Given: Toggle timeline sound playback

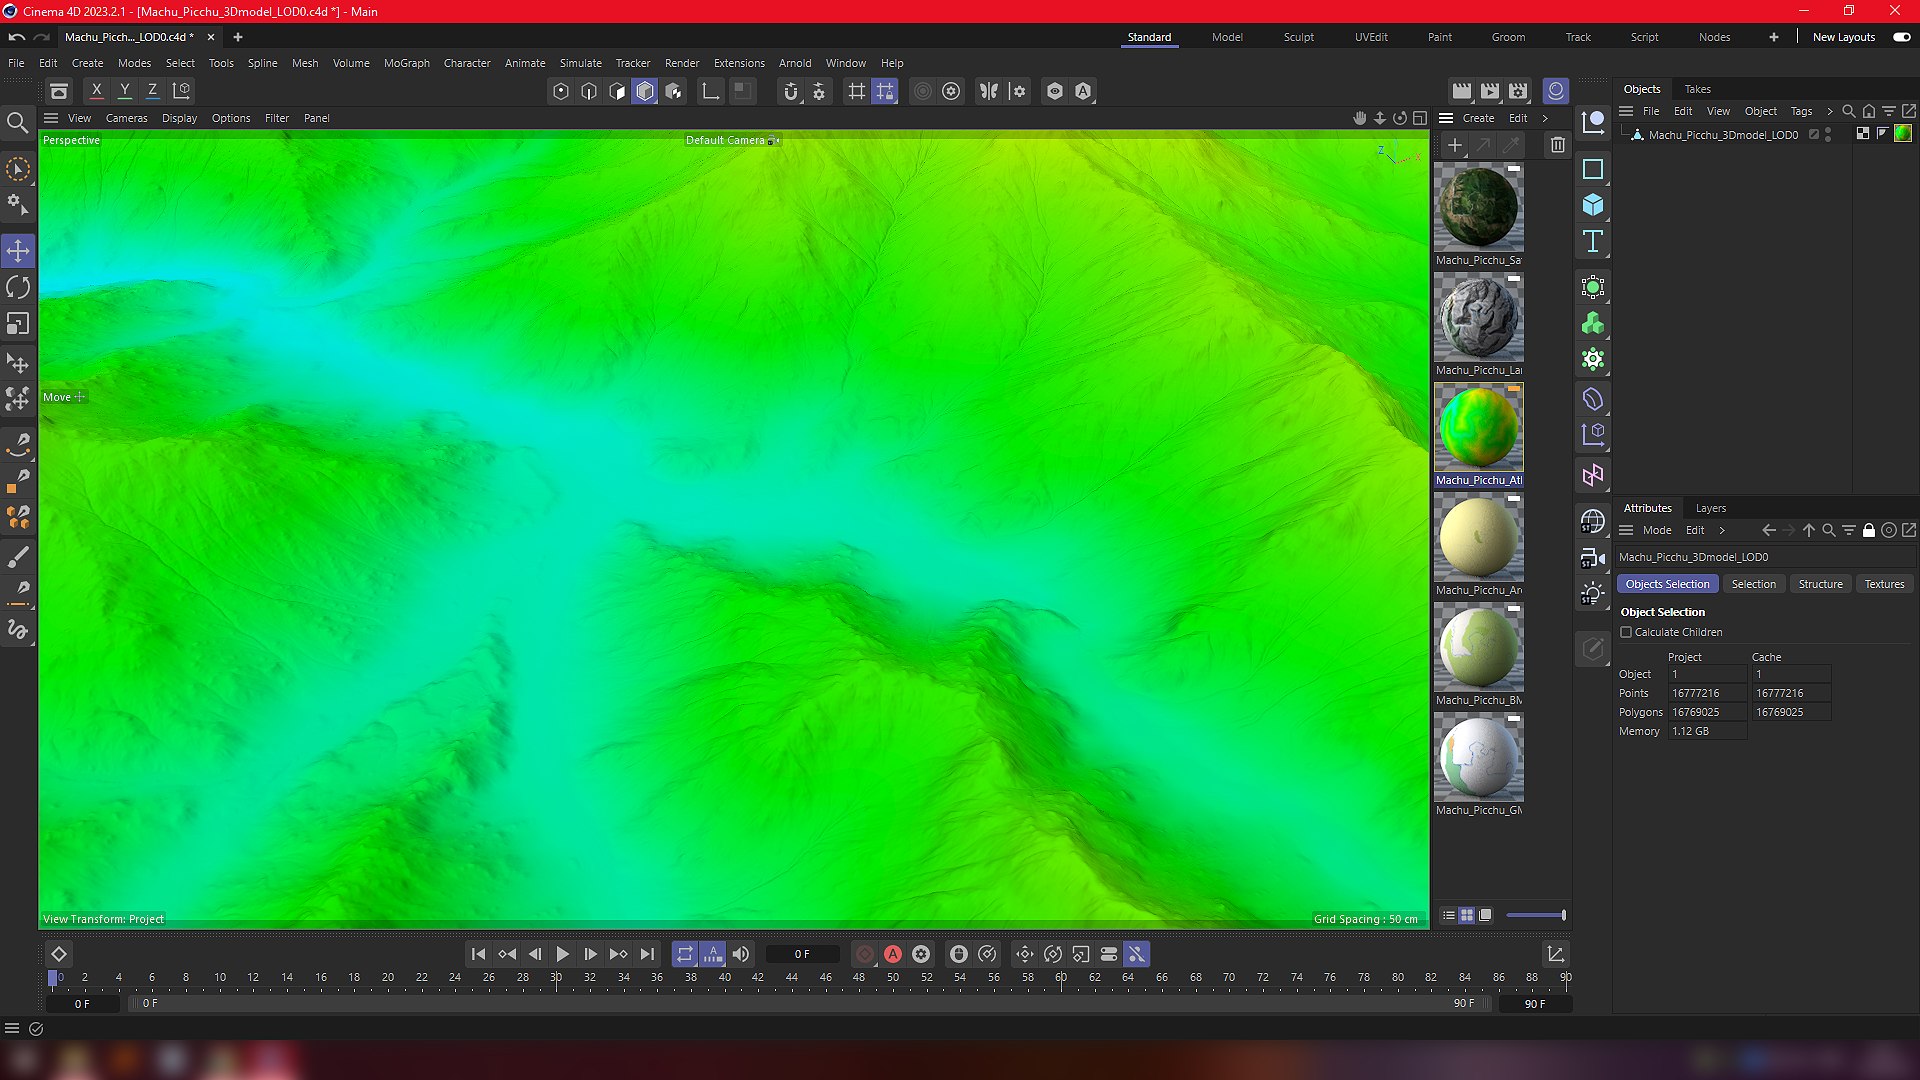Looking at the screenshot, I should 741,954.
